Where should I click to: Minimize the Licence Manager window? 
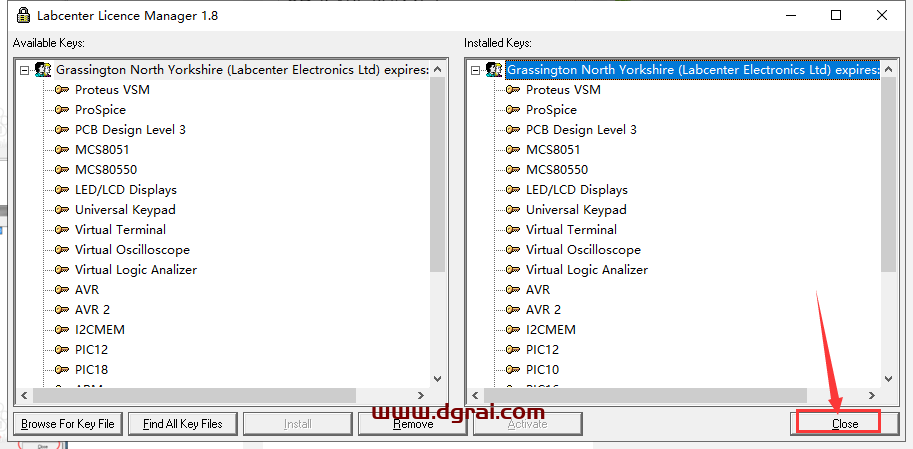click(790, 15)
